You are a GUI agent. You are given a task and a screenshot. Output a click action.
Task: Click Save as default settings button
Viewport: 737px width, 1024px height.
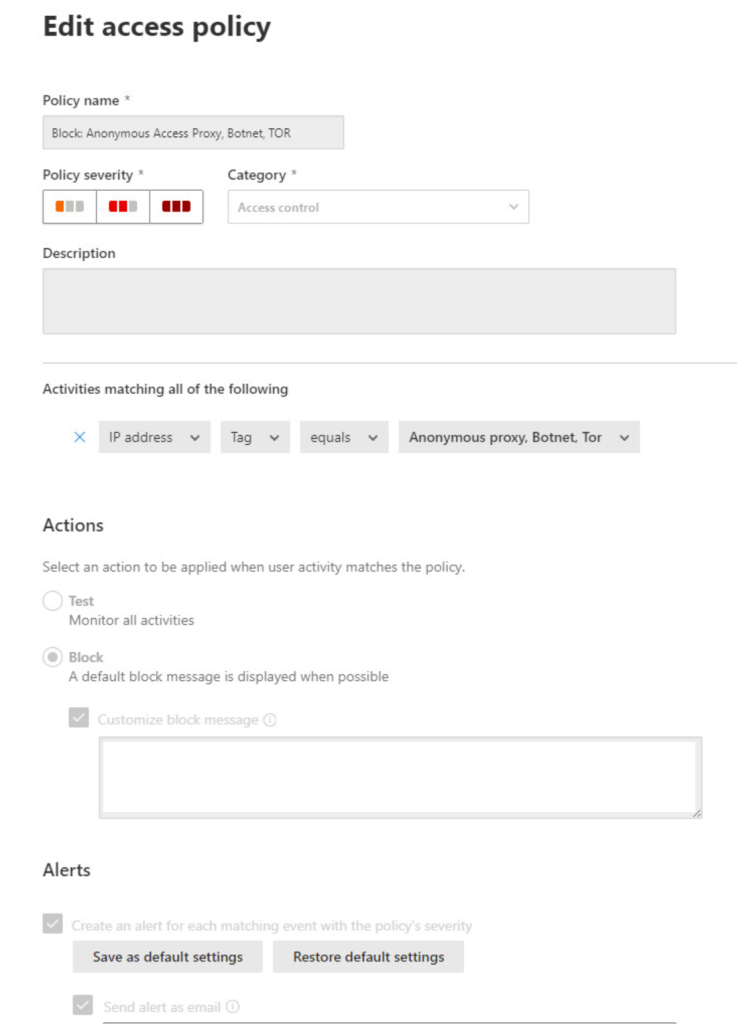click(x=168, y=957)
